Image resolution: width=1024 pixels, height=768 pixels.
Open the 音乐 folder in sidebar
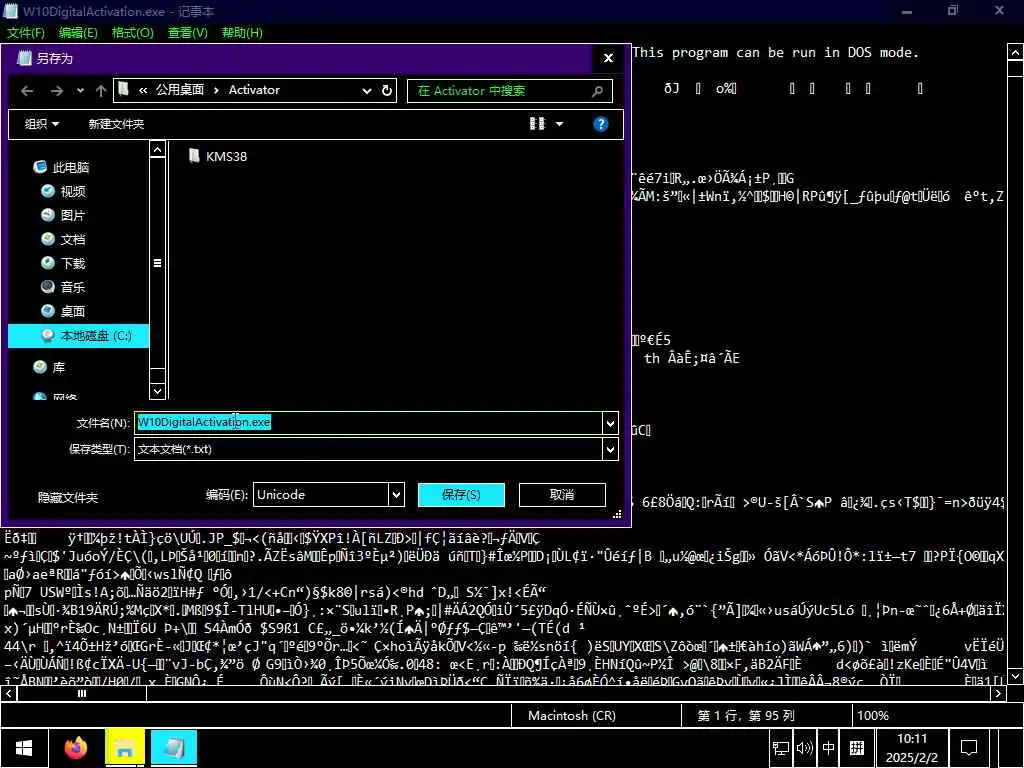pos(63,287)
